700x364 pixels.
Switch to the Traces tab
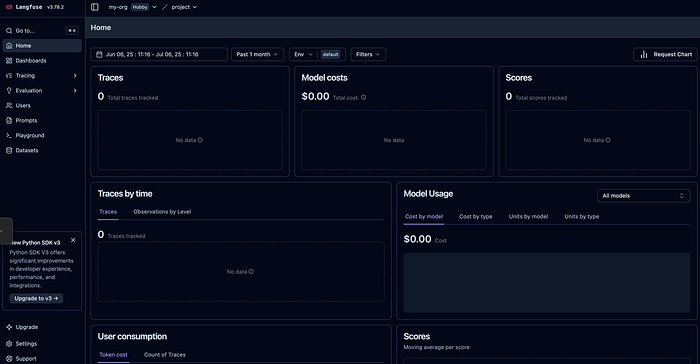click(x=108, y=212)
